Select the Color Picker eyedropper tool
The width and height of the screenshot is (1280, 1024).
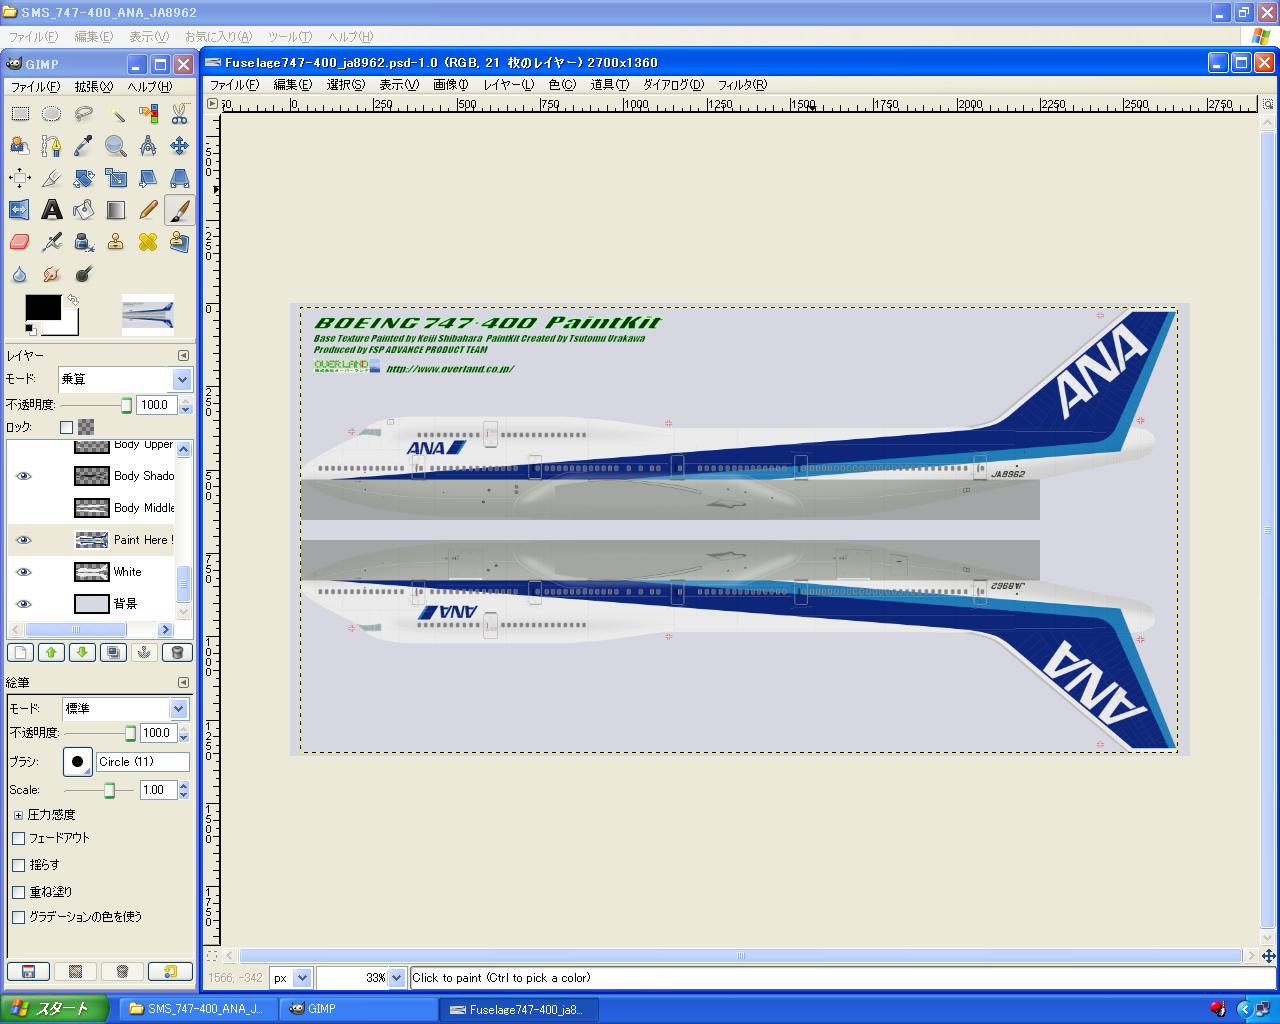[83, 146]
